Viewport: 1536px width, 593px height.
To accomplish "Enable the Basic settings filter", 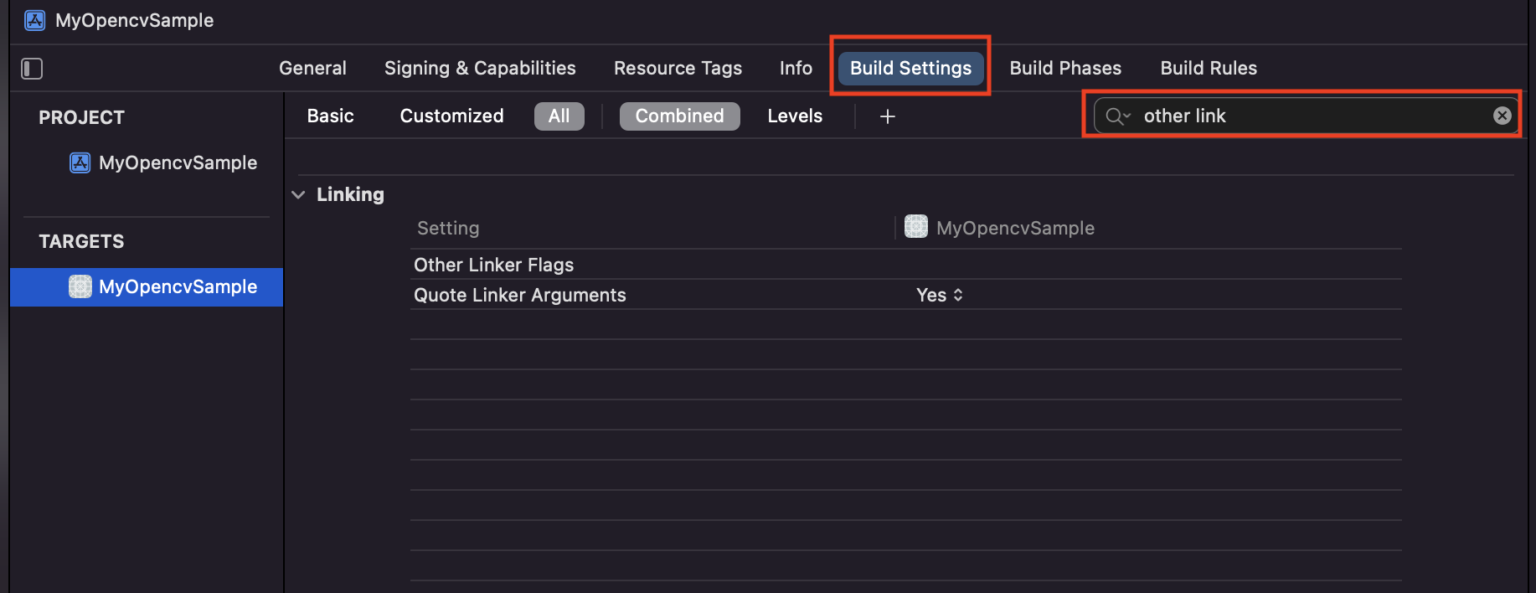I will tap(330, 116).
